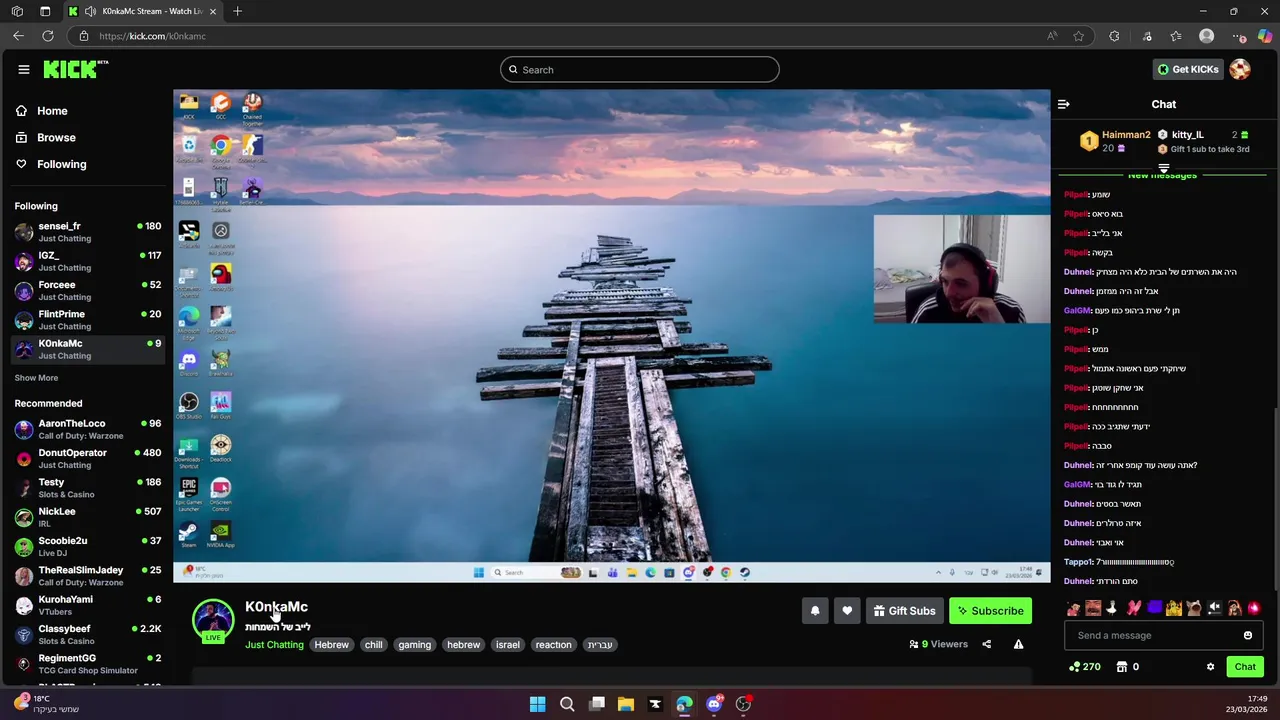The width and height of the screenshot is (1280, 720).
Task: Click the Gift Subs button
Action: point(904,611)
